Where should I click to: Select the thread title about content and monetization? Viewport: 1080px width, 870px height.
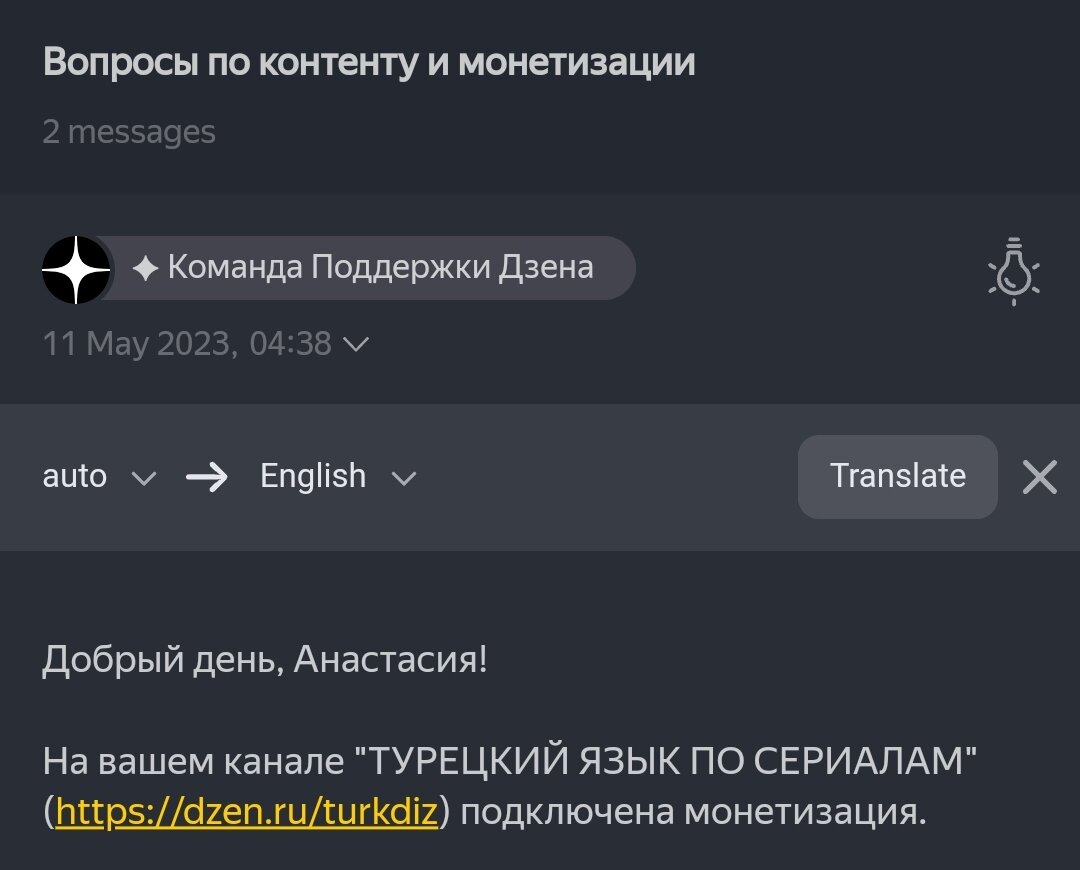click(368, 62)
